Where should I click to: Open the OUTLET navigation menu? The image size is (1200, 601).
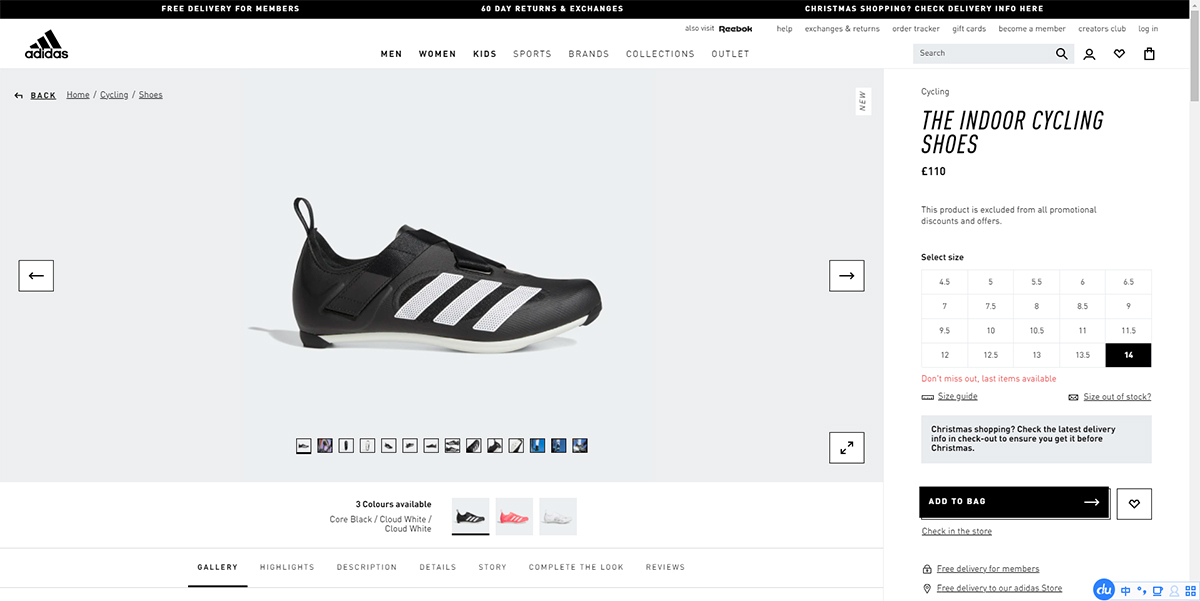(730, 54)
